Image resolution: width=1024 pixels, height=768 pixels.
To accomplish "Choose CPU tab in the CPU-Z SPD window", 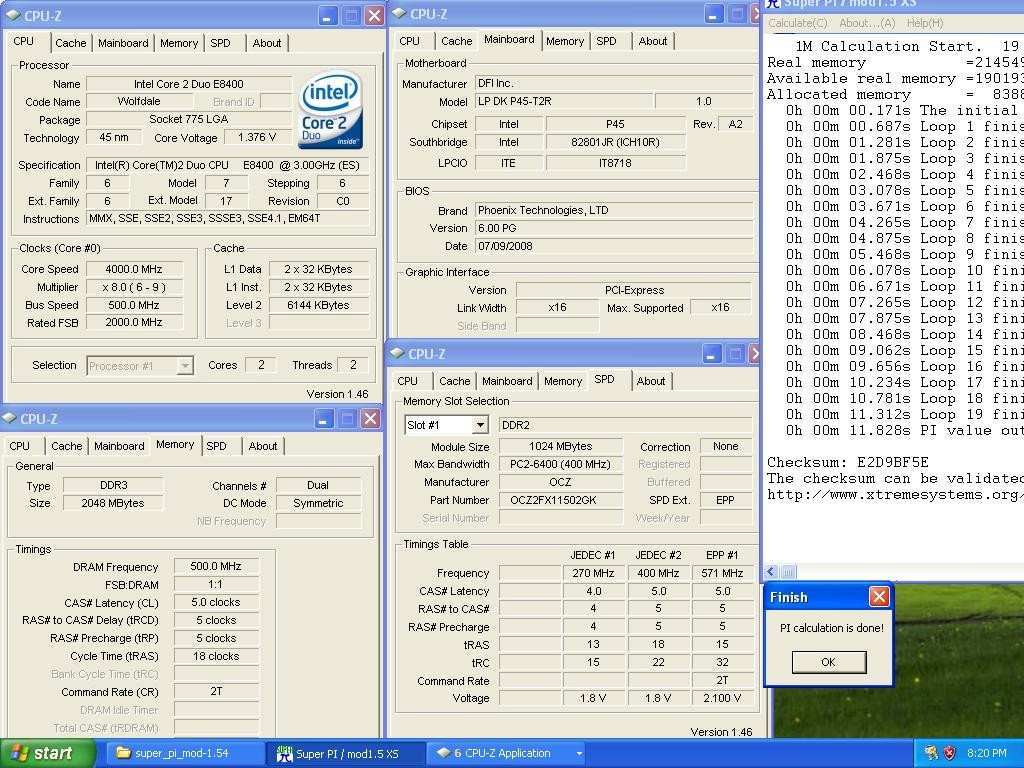I will point(408,381).
